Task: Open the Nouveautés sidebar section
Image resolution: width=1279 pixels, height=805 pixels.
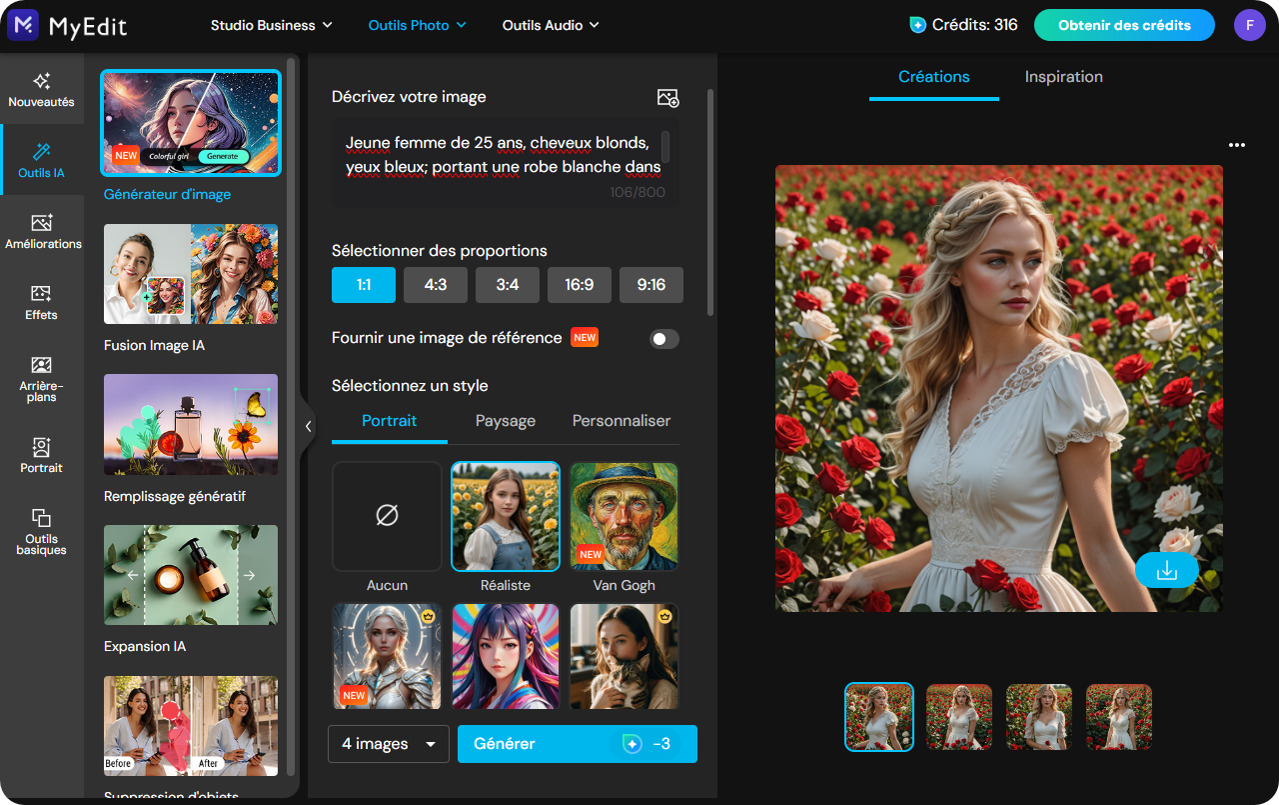Action: [42, 89]
